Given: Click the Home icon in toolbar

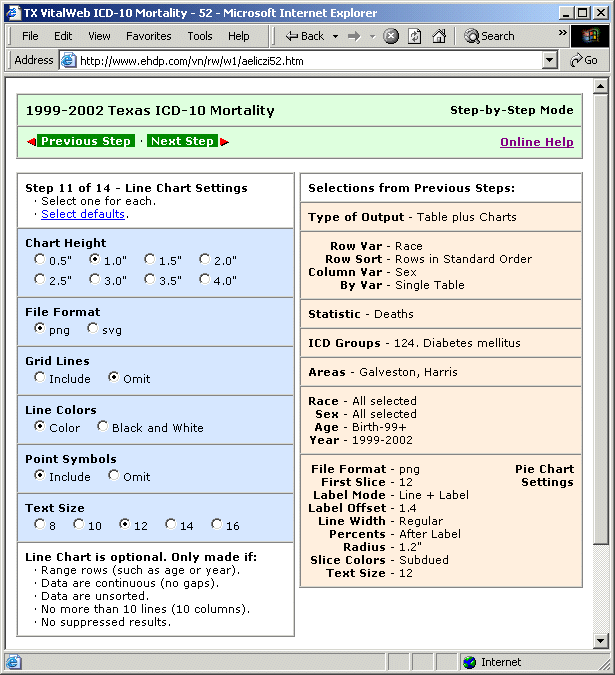Looking at the screenshot, I should pyautogui.click(x=439, y=36).
